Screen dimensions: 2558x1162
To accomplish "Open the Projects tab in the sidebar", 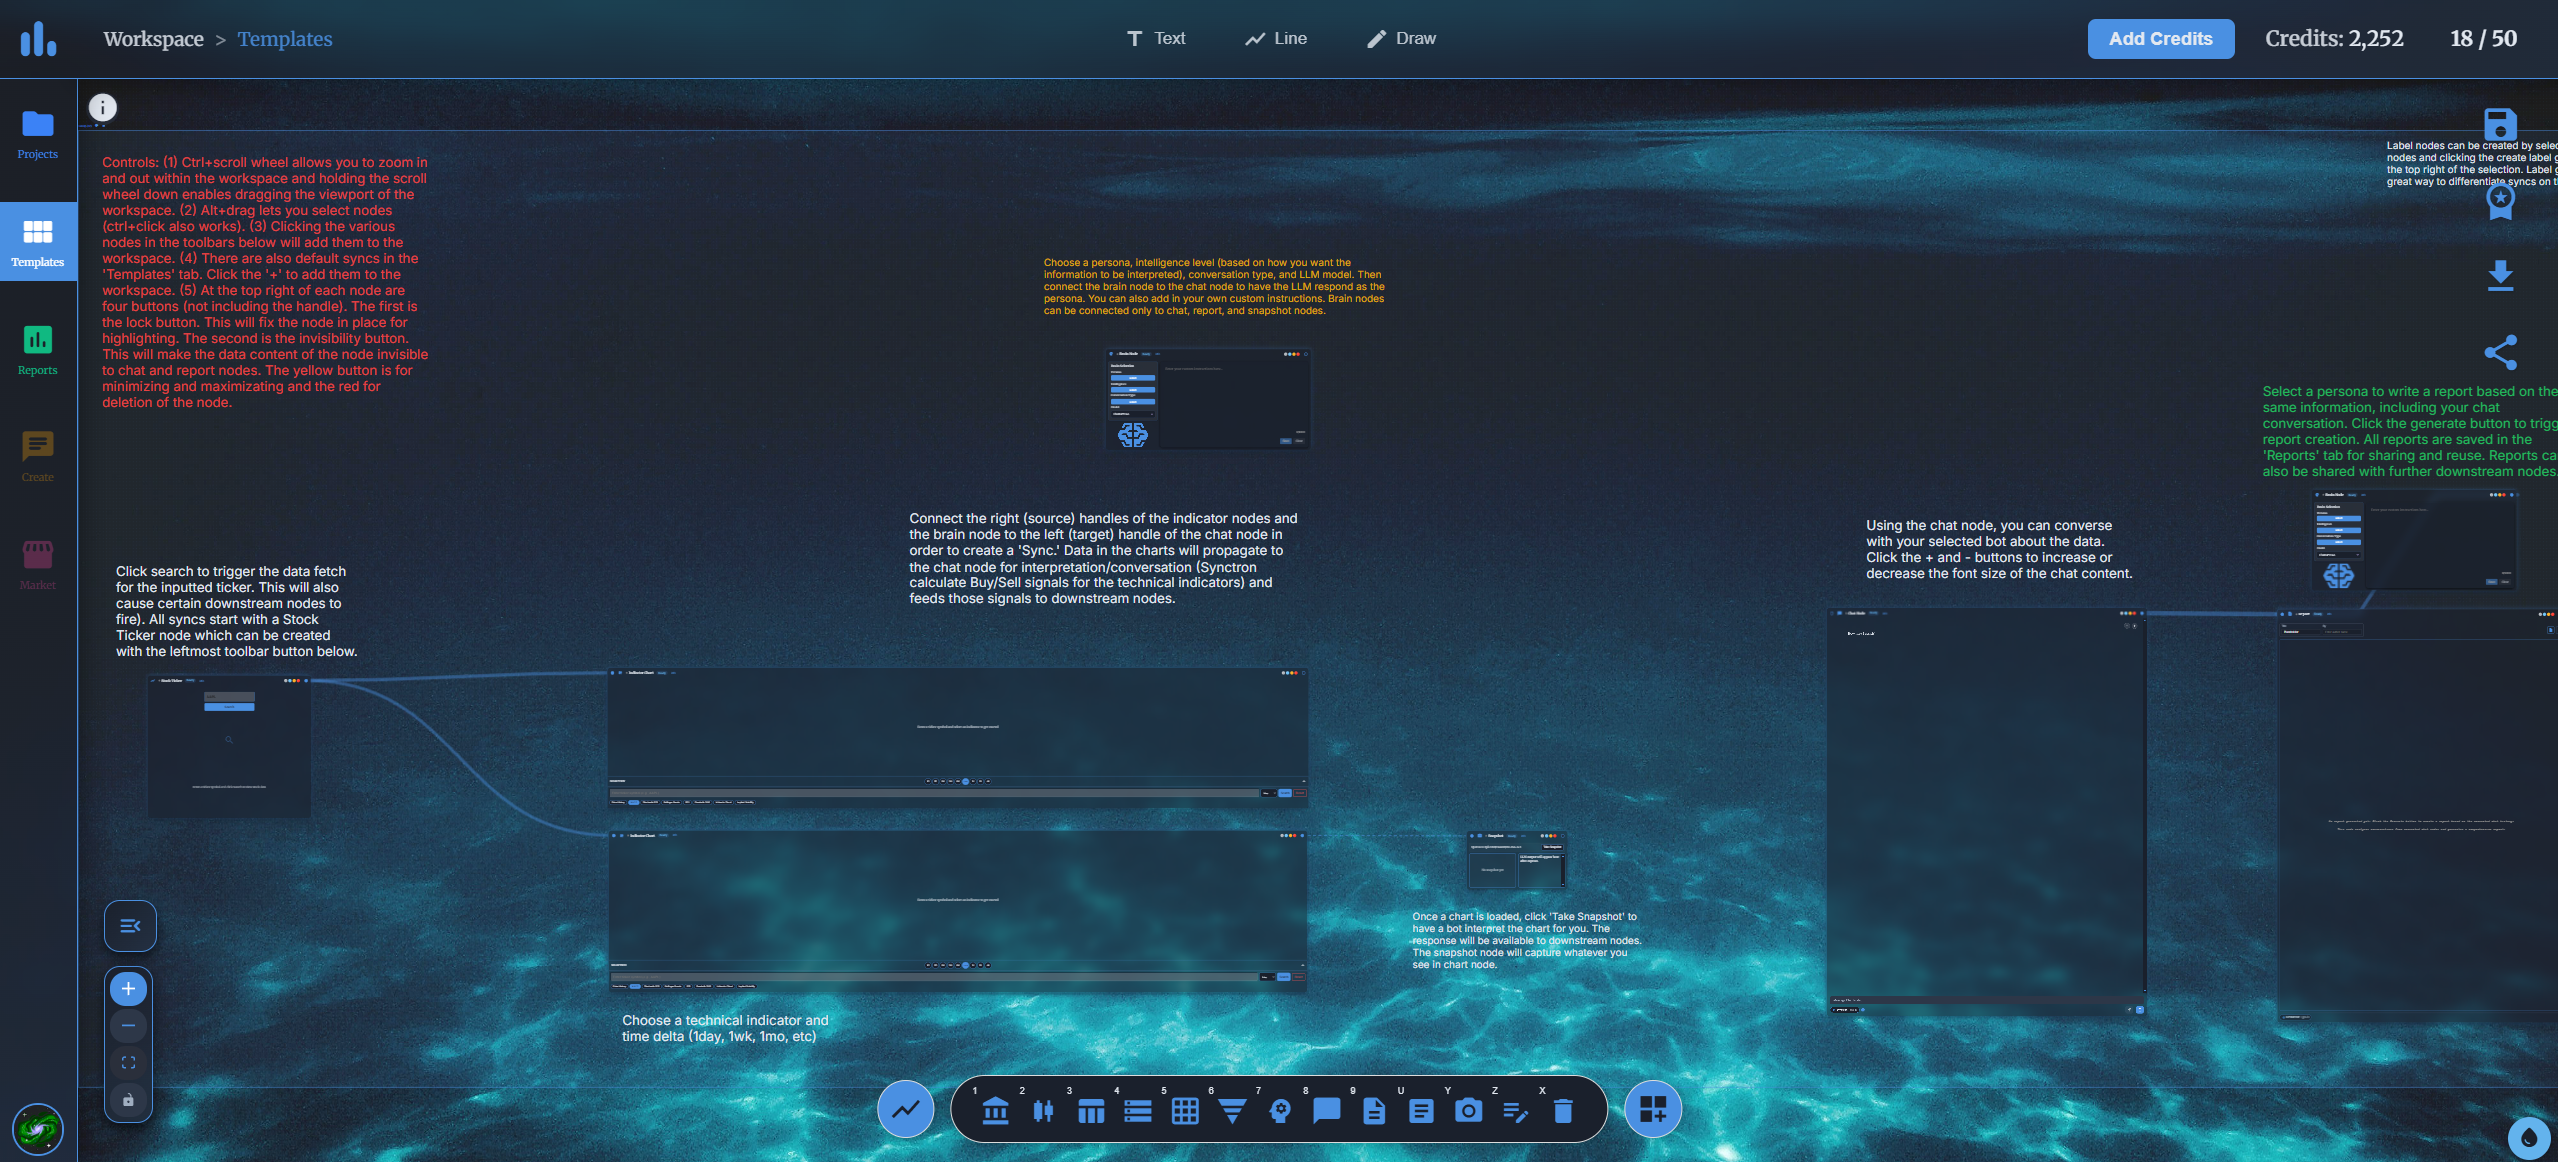I will [x=37, y=133].
